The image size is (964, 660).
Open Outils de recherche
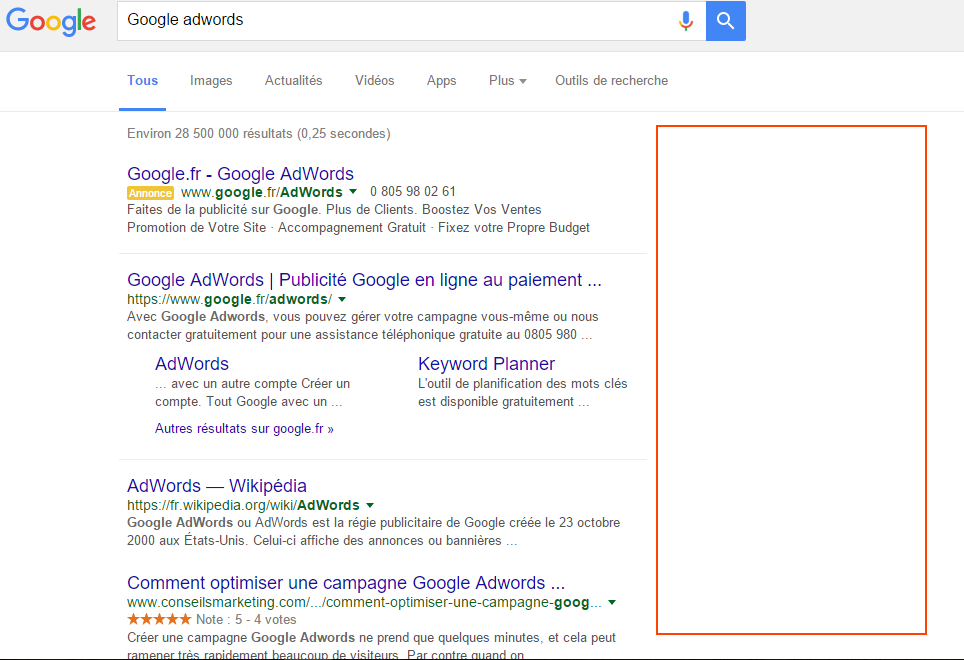pyautogui.click(x=612, y=81)
